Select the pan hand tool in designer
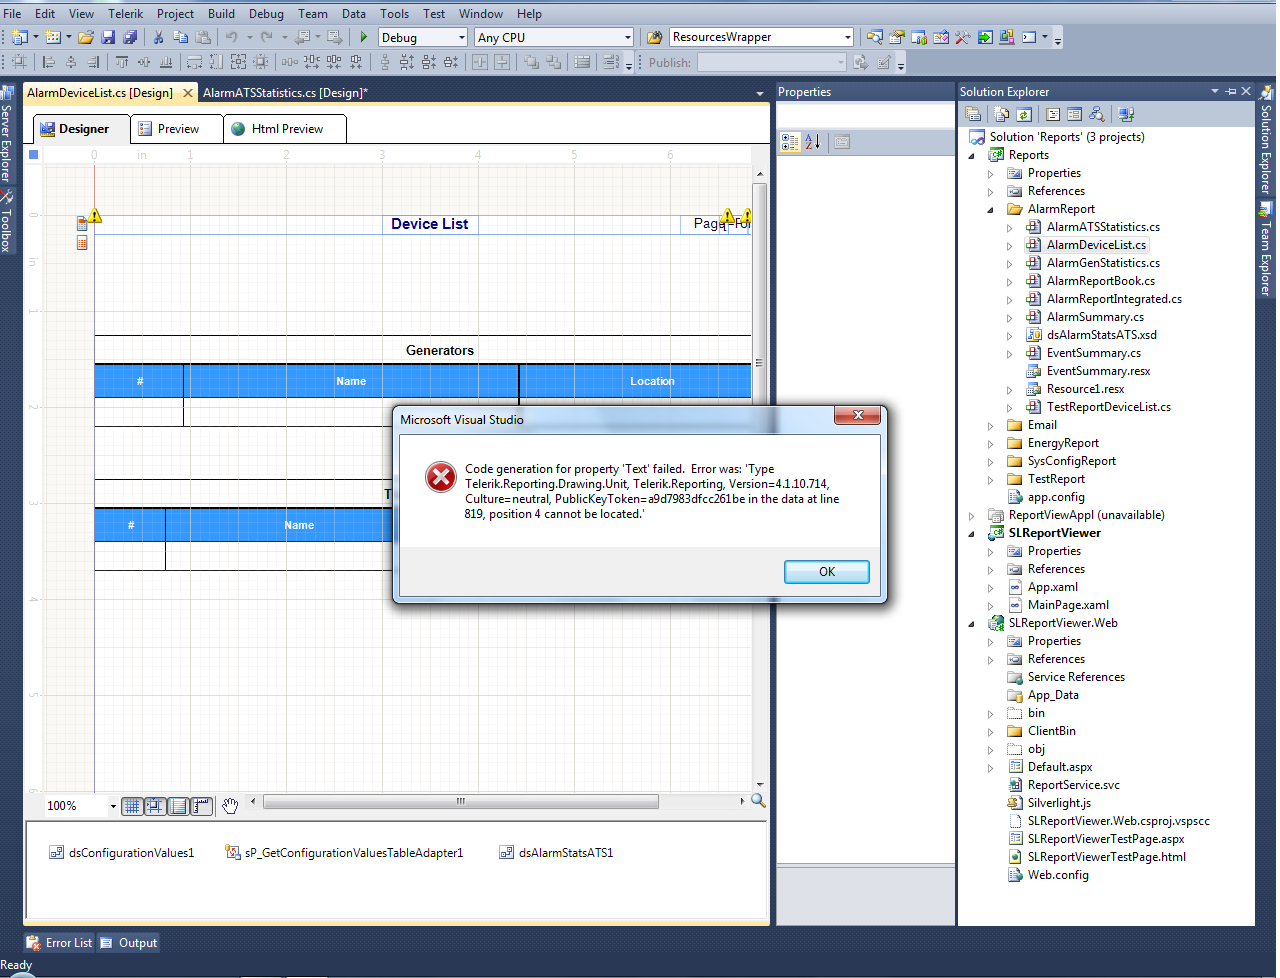 pos(230,806)
